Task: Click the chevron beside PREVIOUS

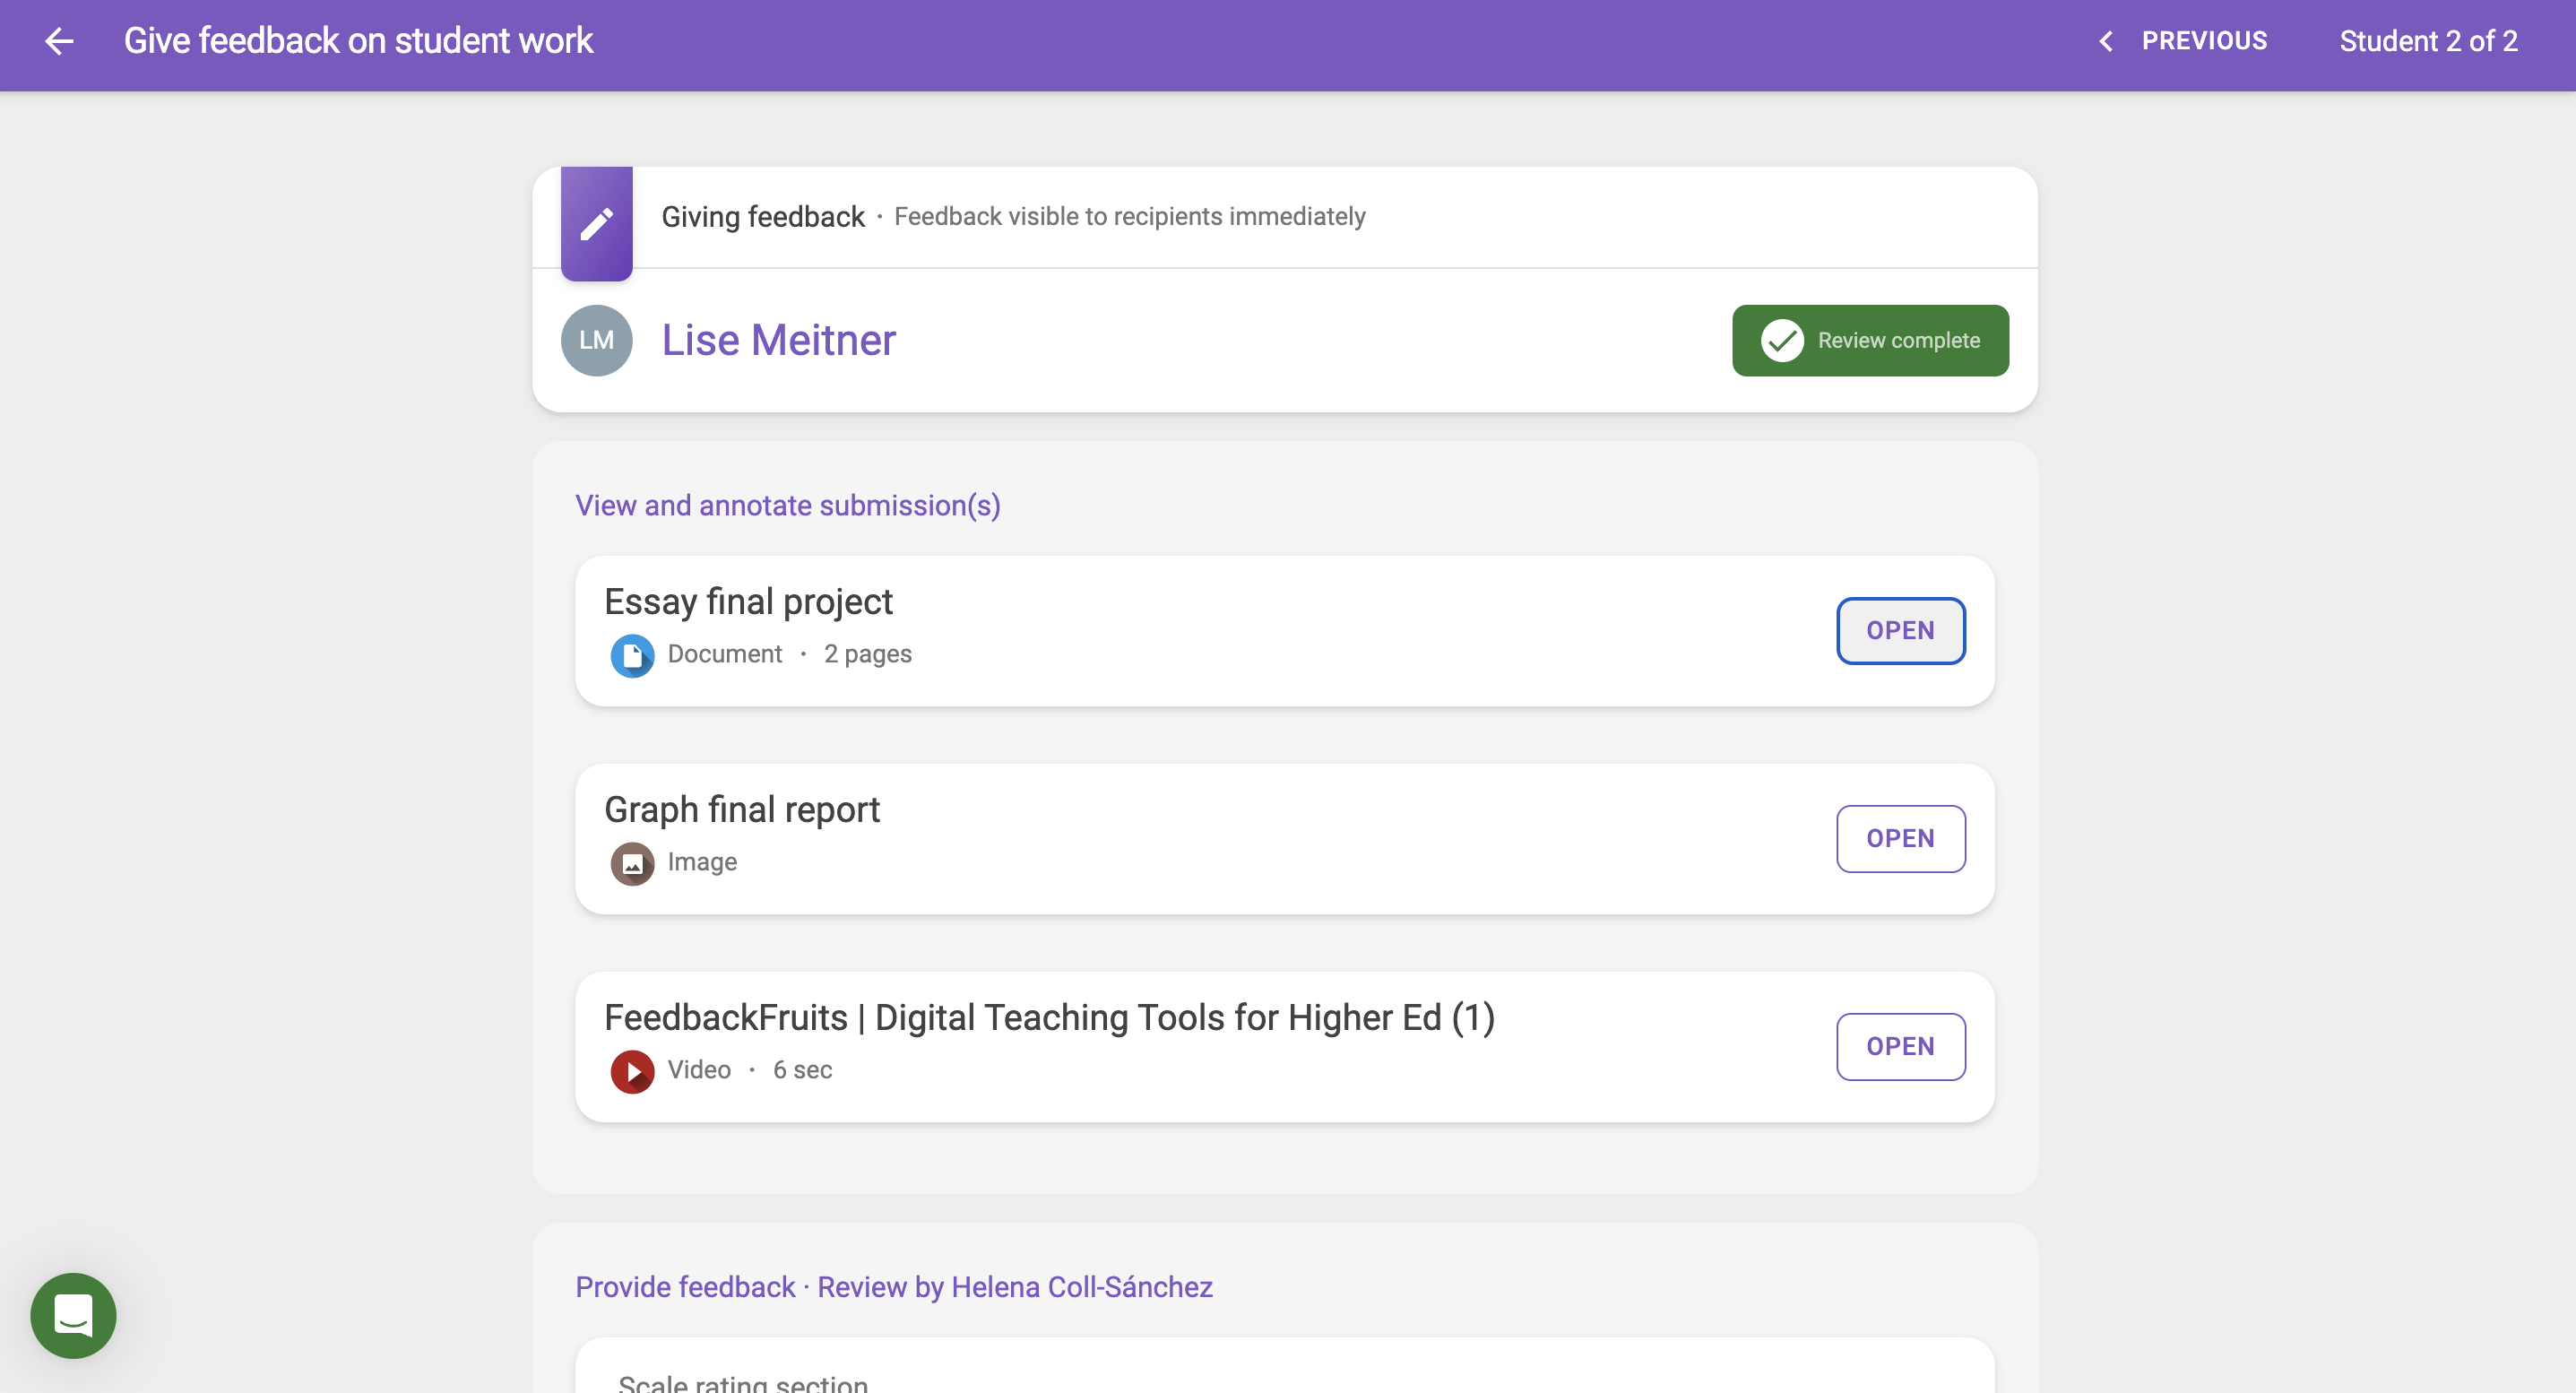Action: click(2106, 41)
